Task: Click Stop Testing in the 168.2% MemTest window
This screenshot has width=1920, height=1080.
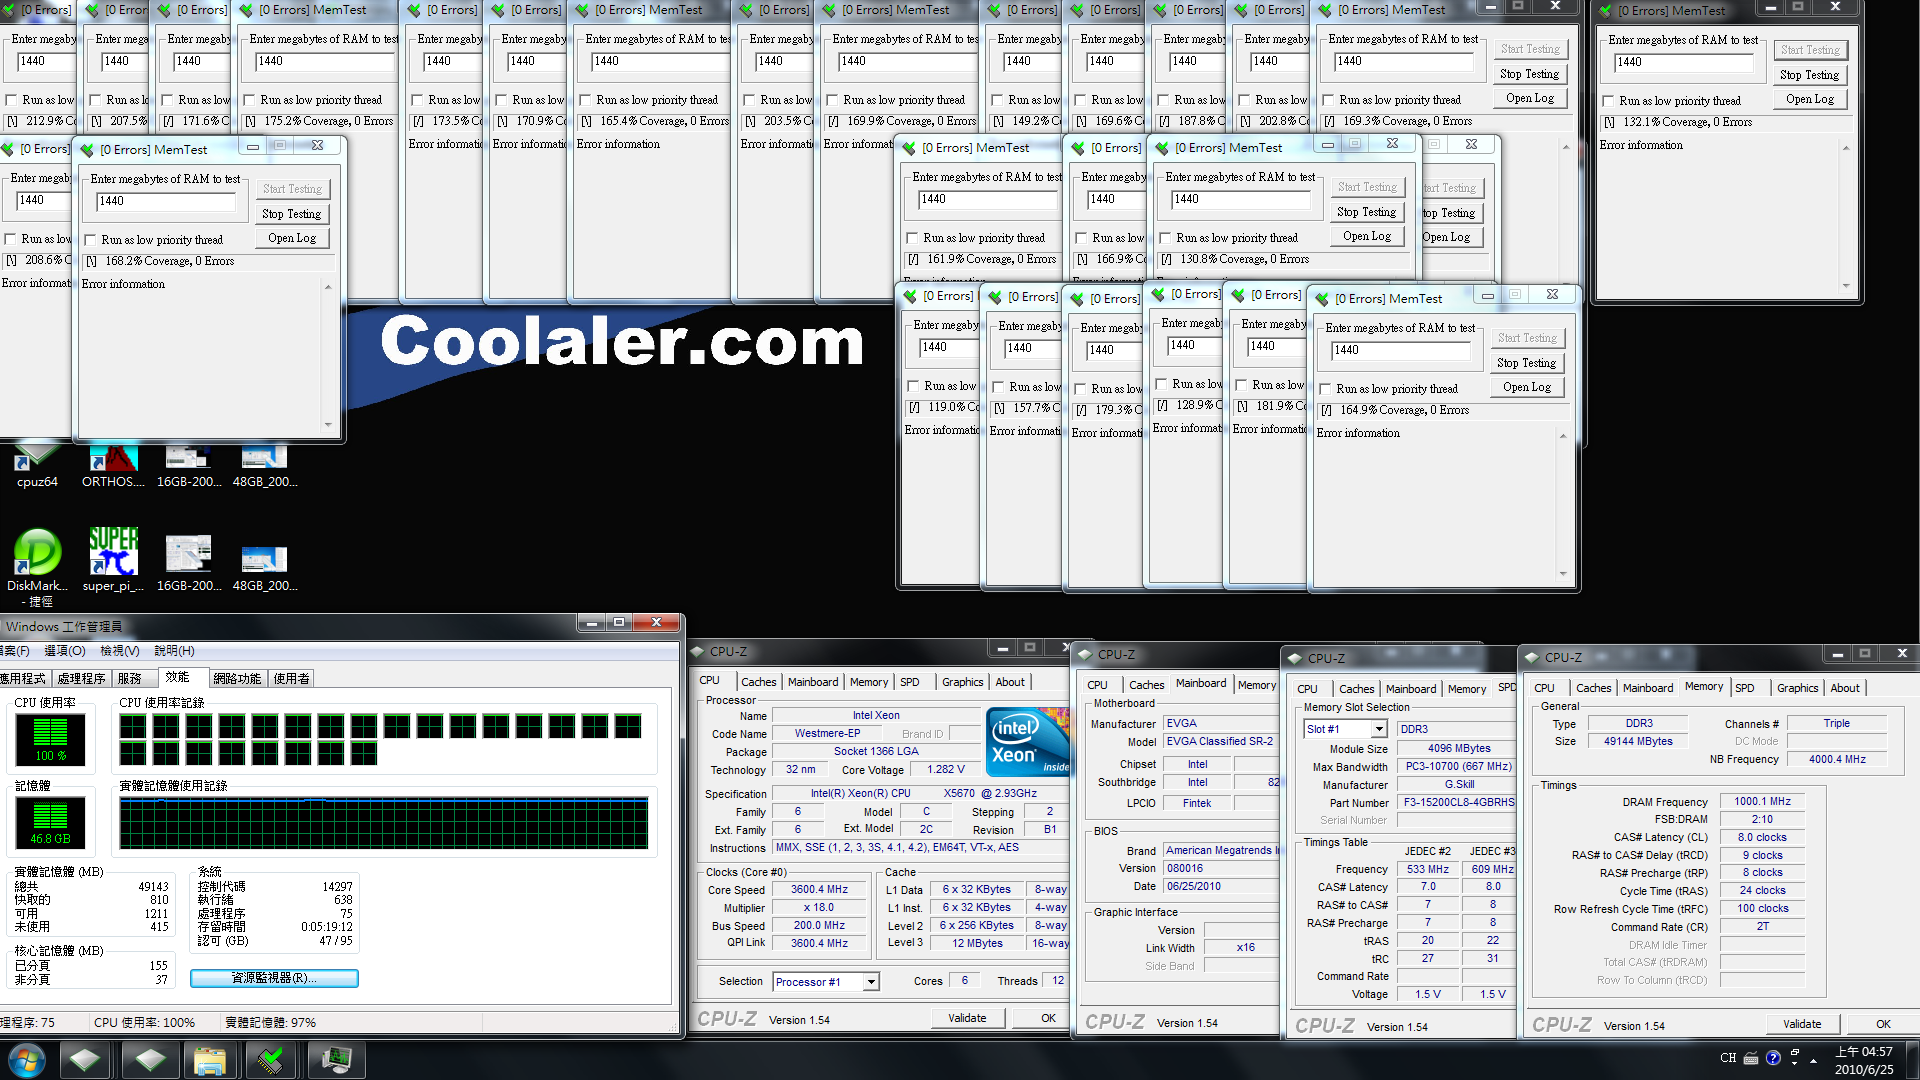Action: (291, 214)
